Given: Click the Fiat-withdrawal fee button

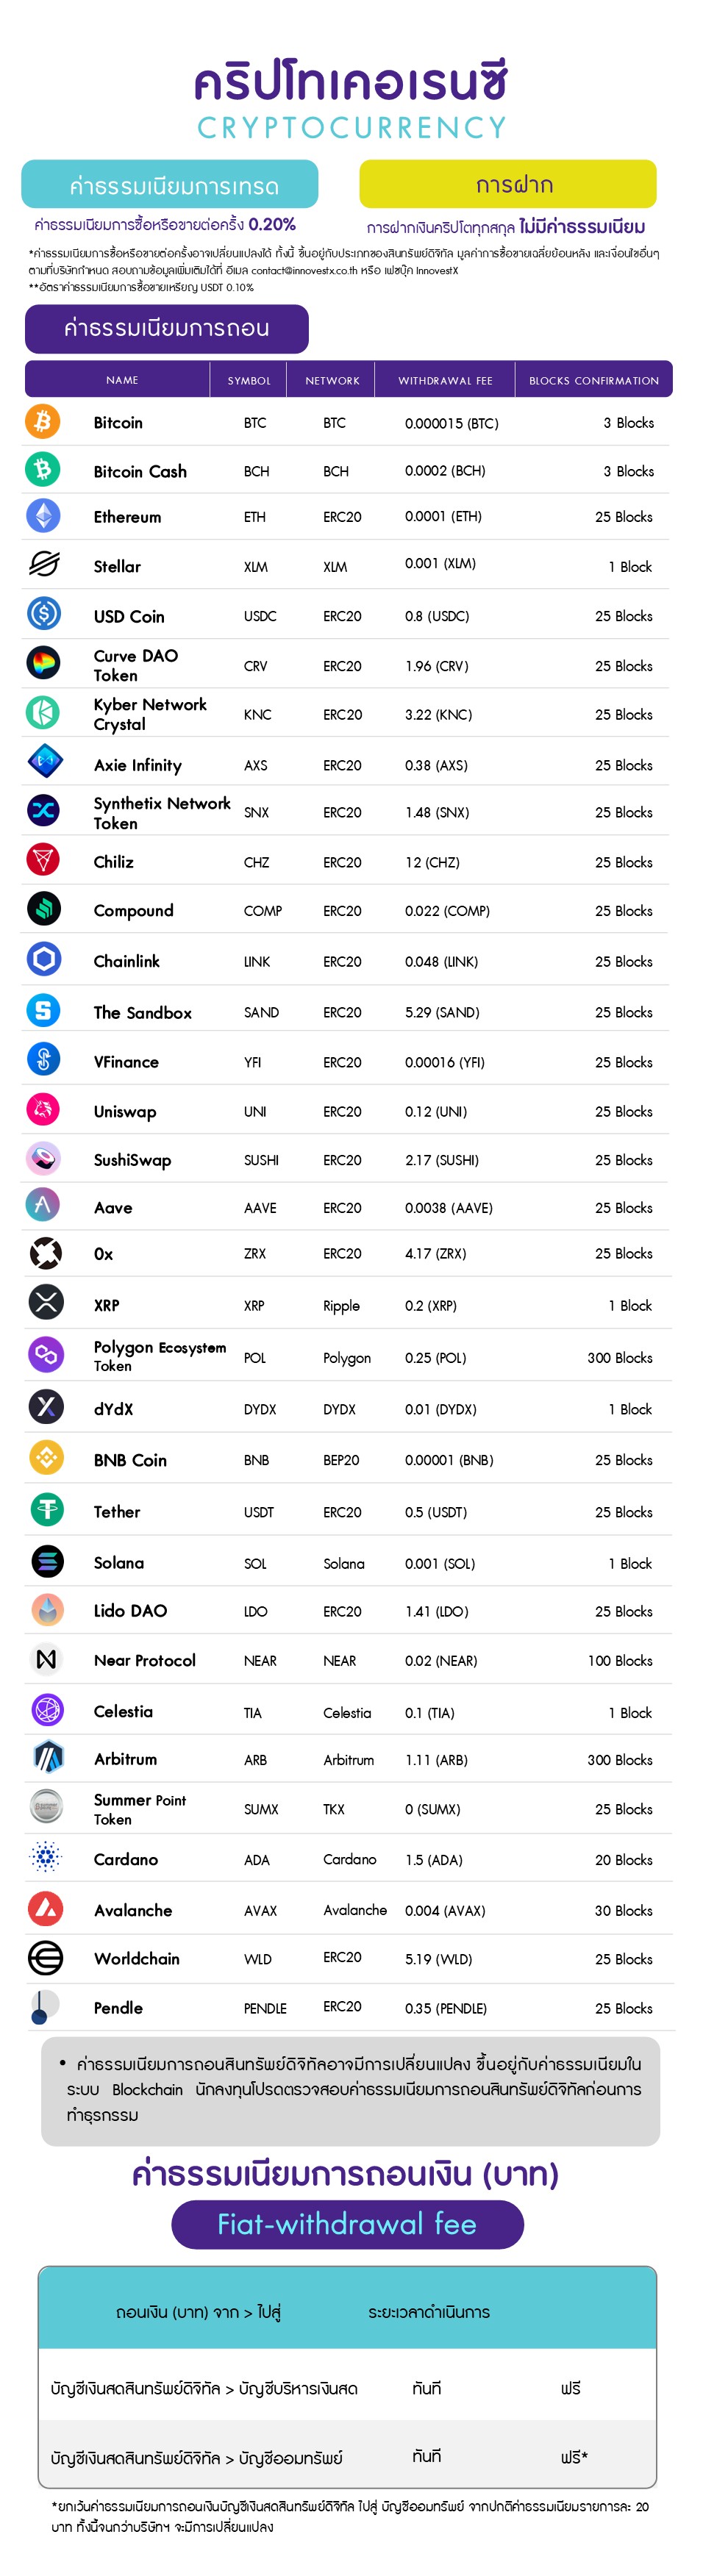Looking at the screenshot, I should pyautogui.click(x=347, y=2224).
